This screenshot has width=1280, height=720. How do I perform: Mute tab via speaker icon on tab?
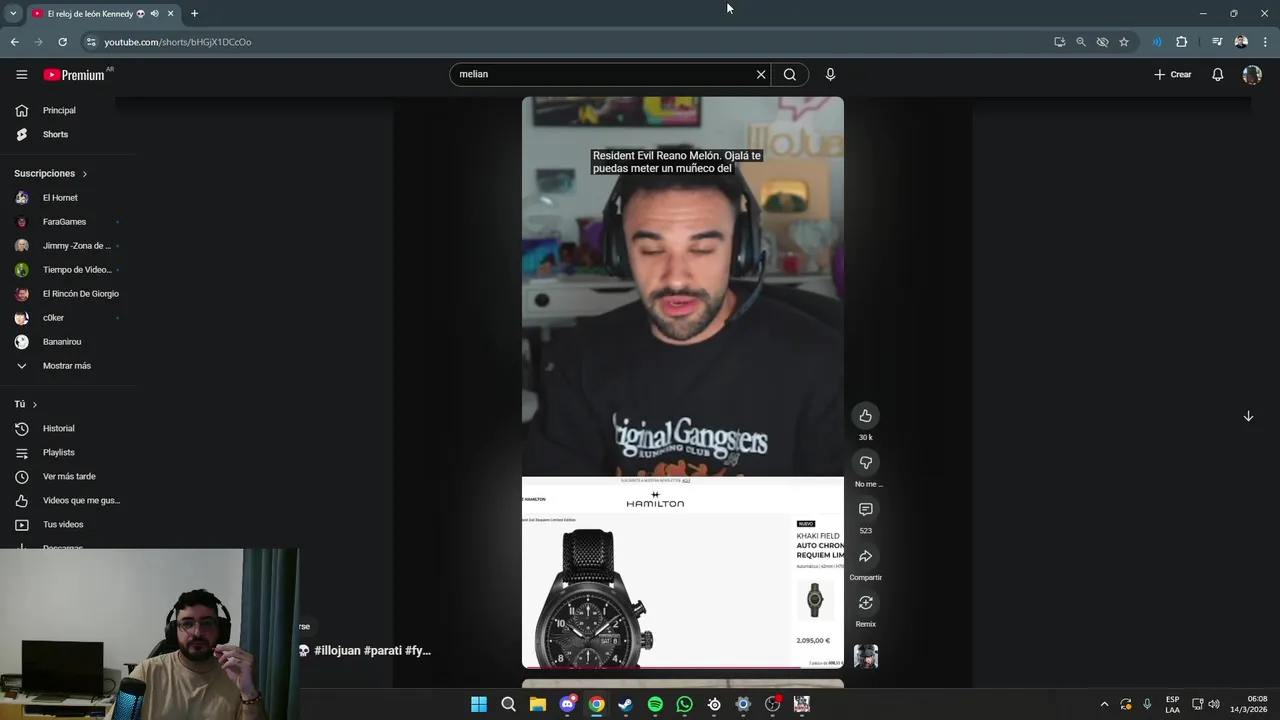[154, 14]
